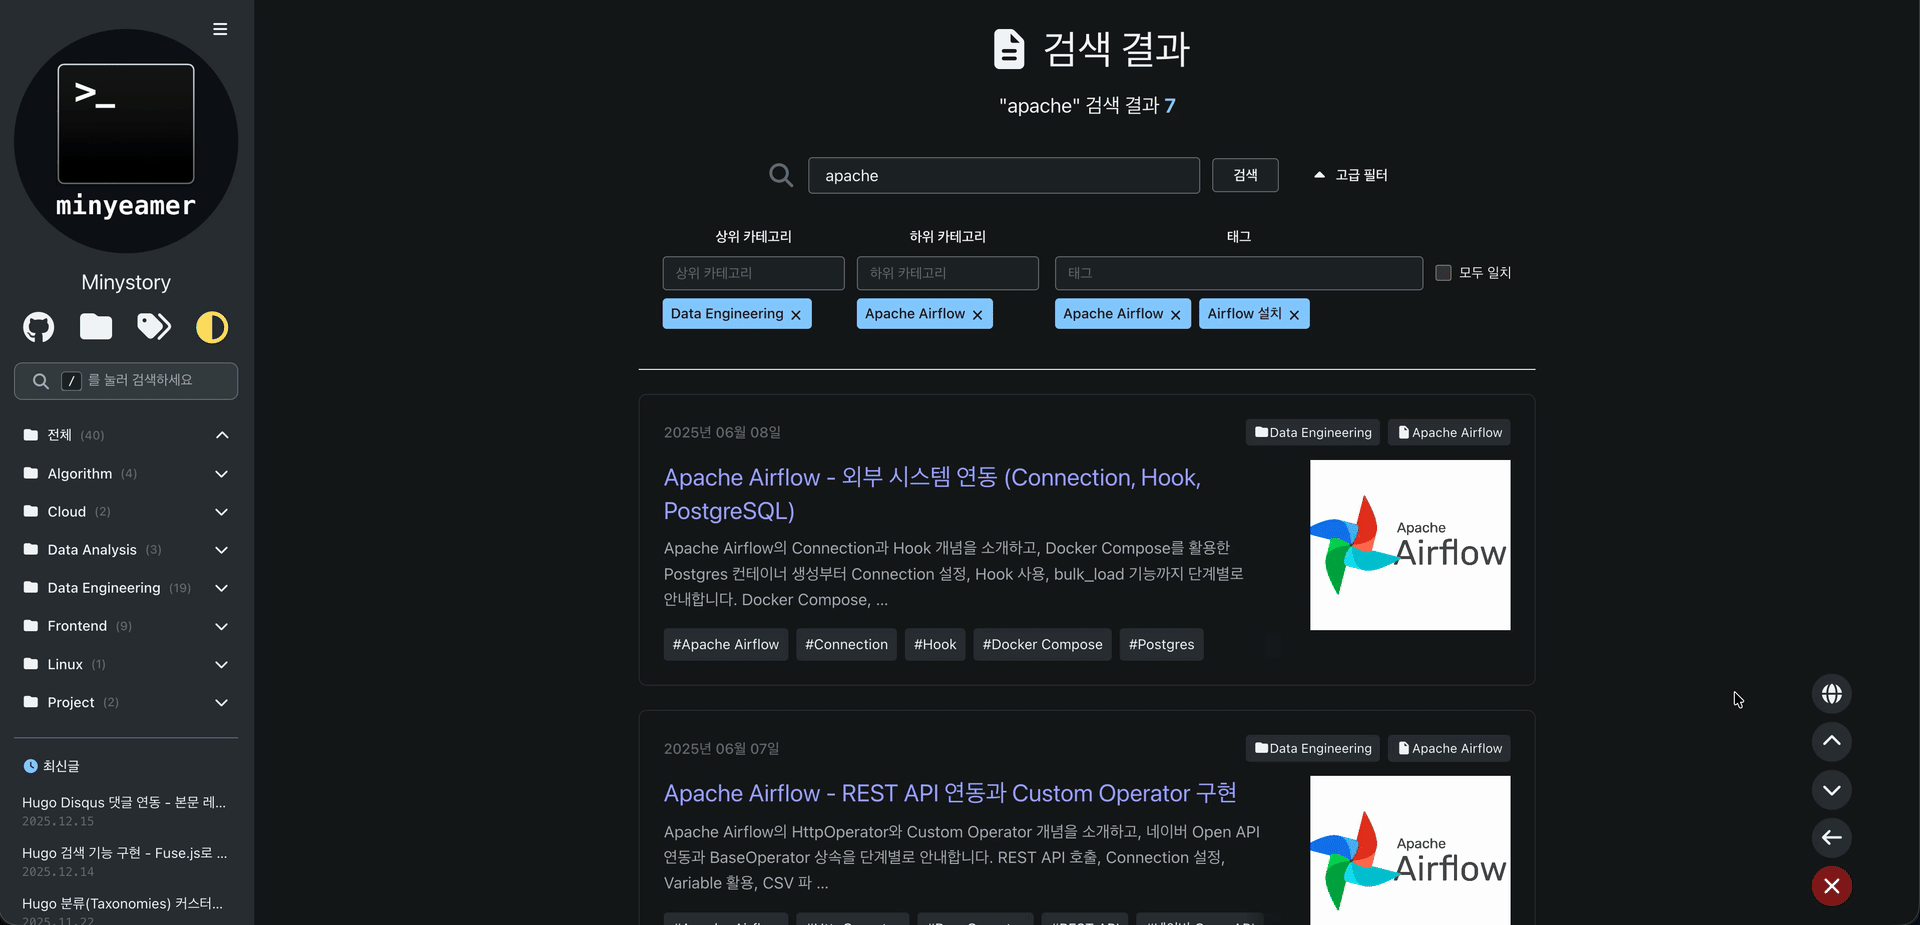This screenshot has width=1920, height=925.
Task: Open the Data Analysis category
Action: [x=92, y=550]
